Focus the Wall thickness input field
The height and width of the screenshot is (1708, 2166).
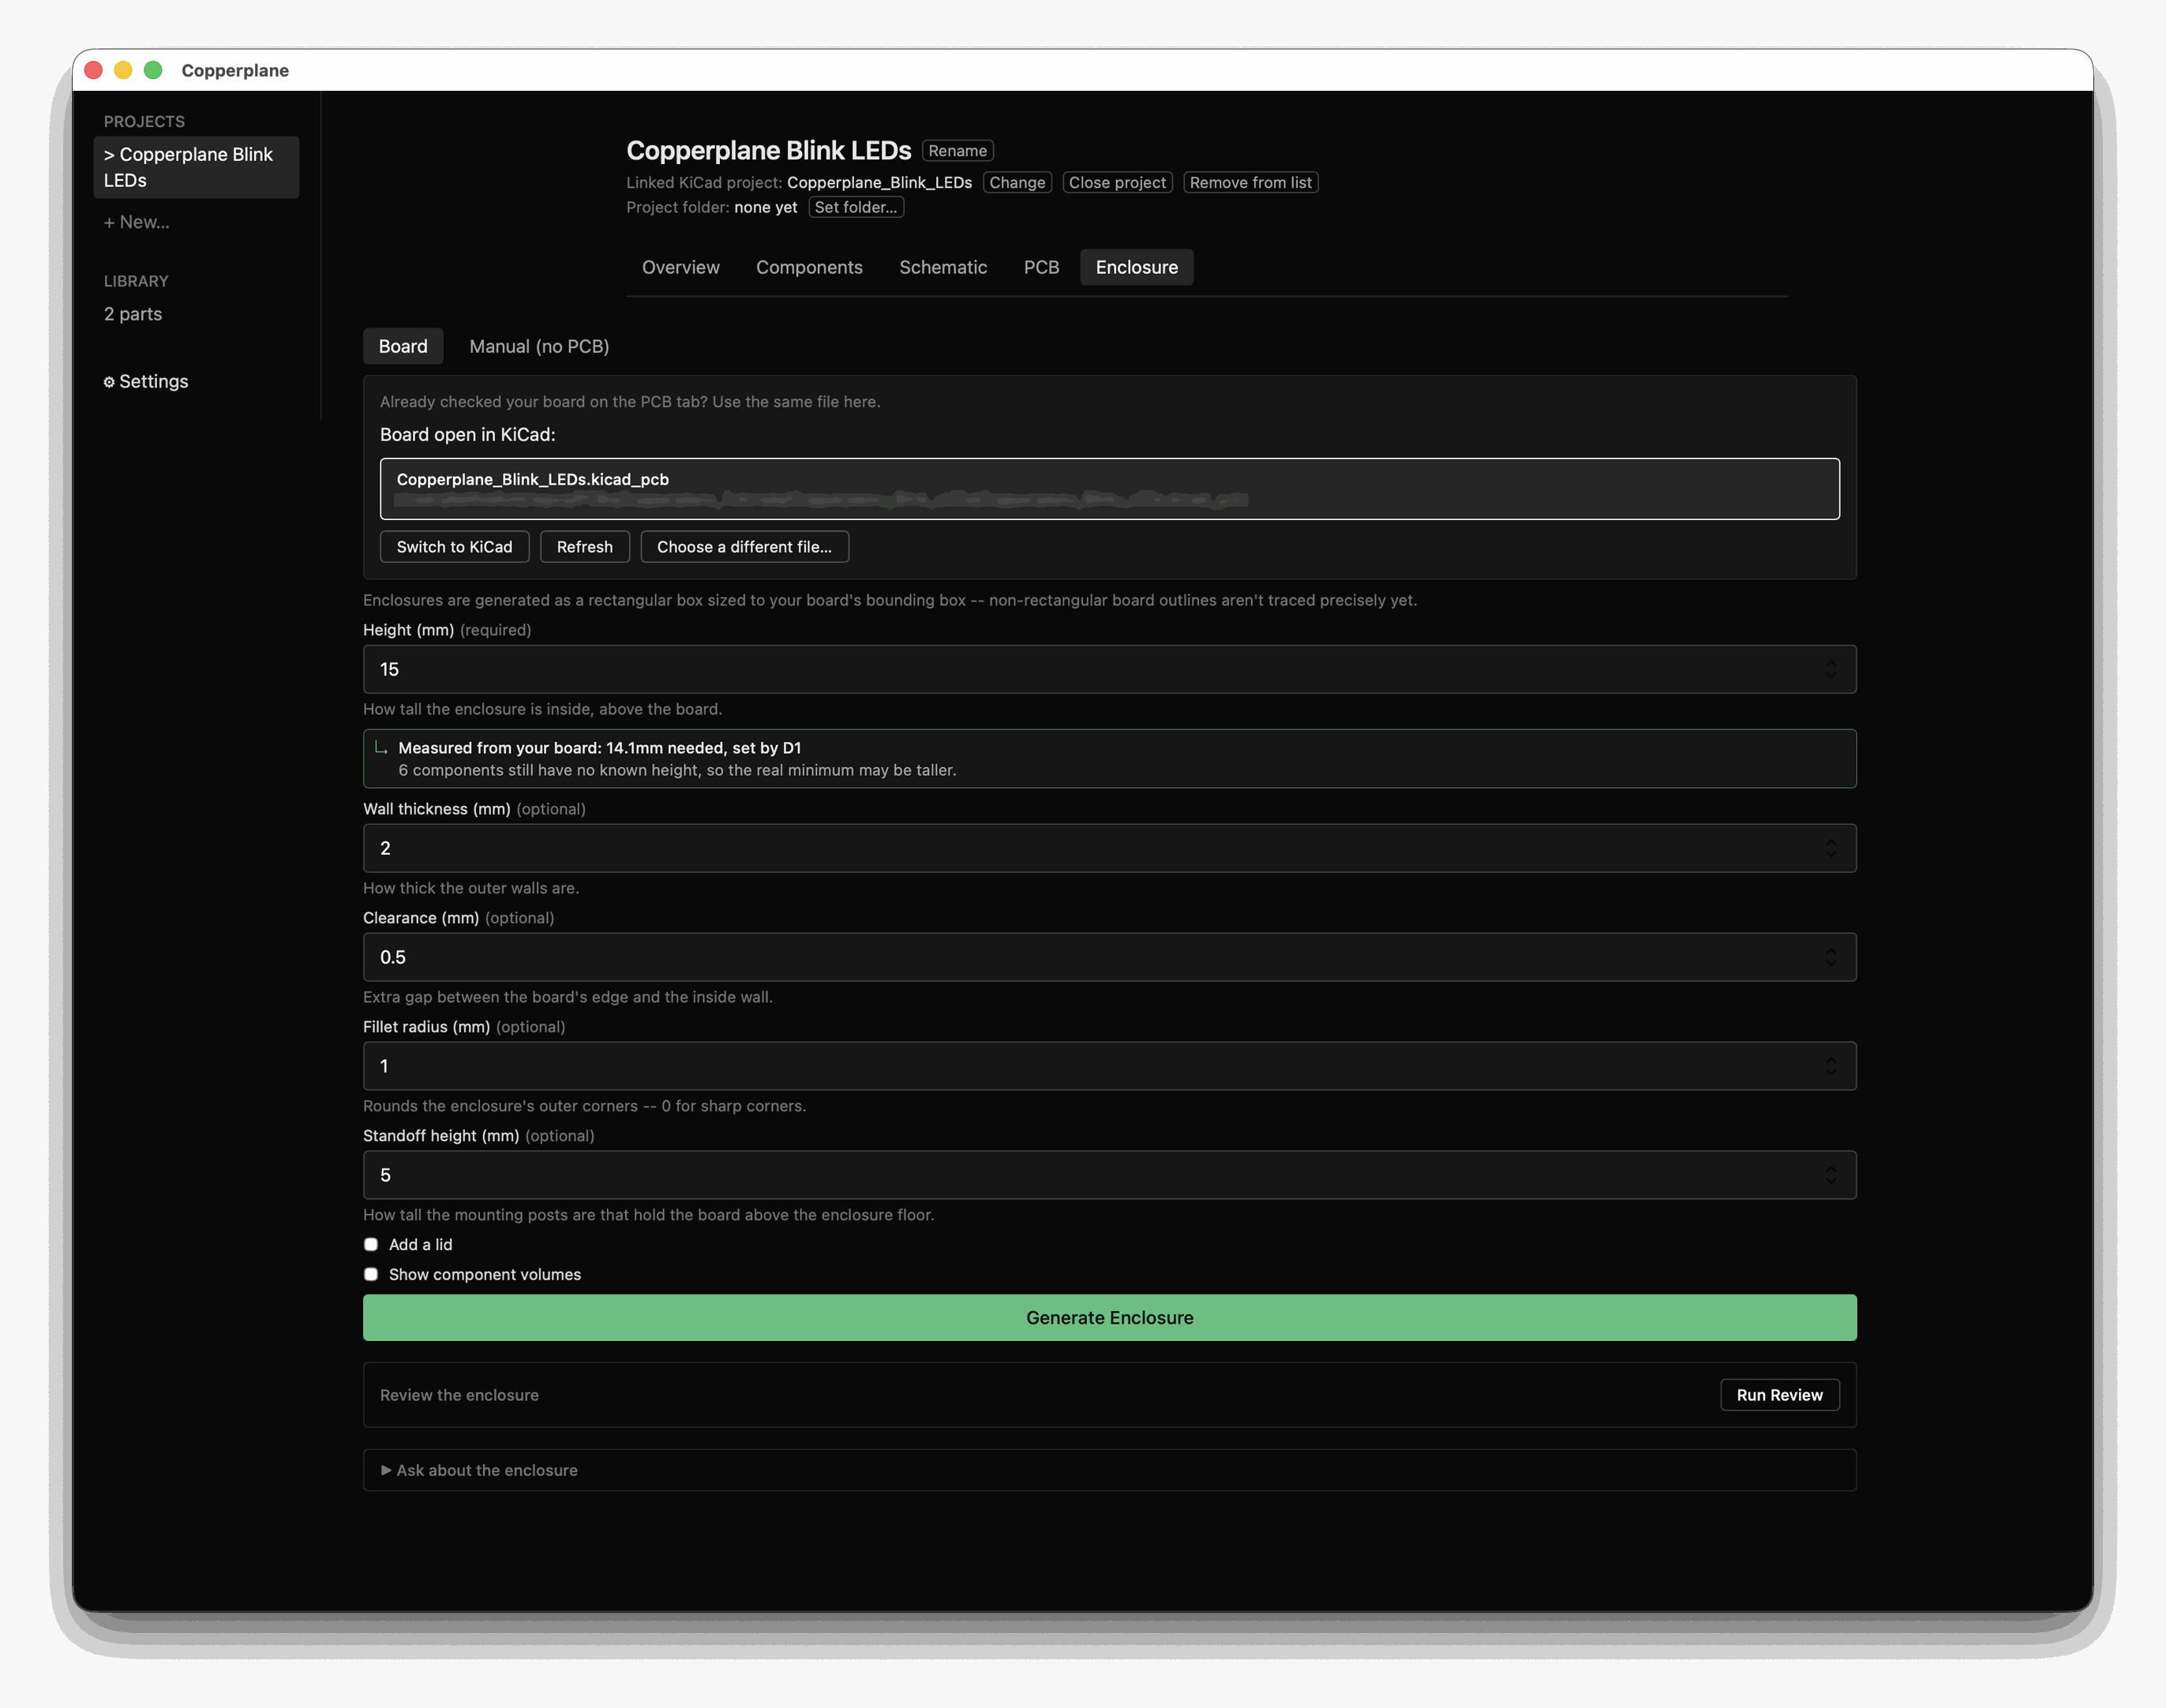pos(1109,848)
